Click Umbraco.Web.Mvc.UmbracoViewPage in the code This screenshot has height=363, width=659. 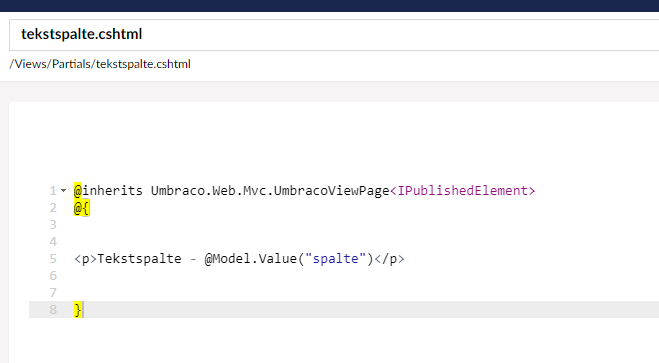(x=270, y=191)
